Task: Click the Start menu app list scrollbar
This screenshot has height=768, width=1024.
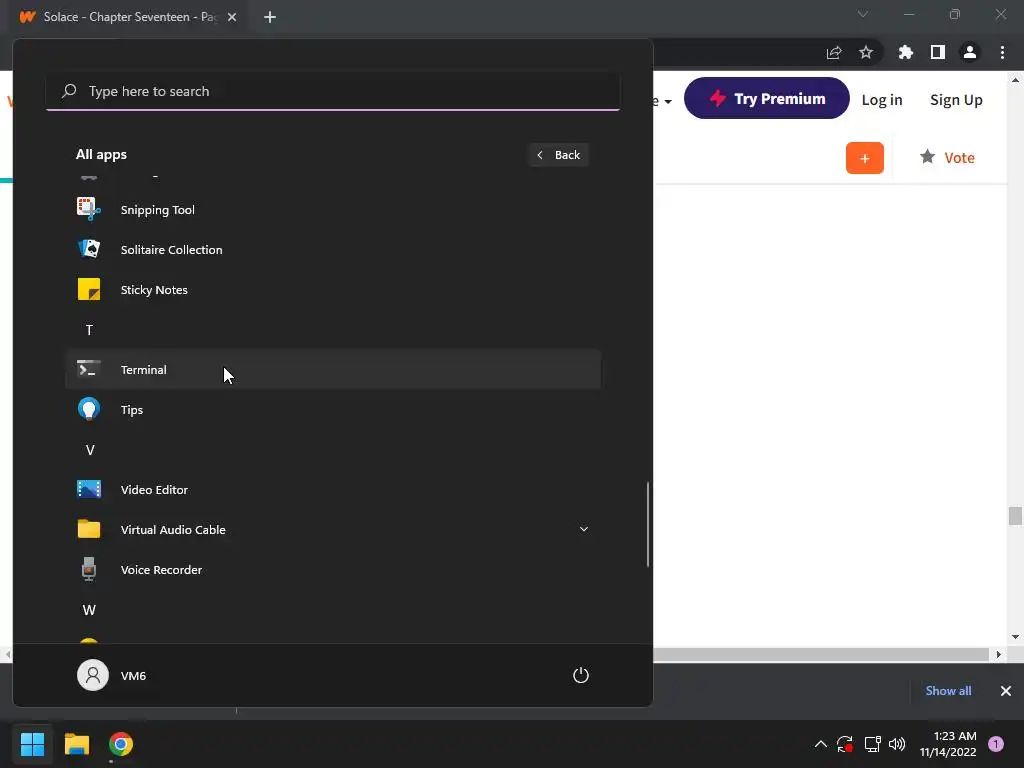Action: point(648,524)
